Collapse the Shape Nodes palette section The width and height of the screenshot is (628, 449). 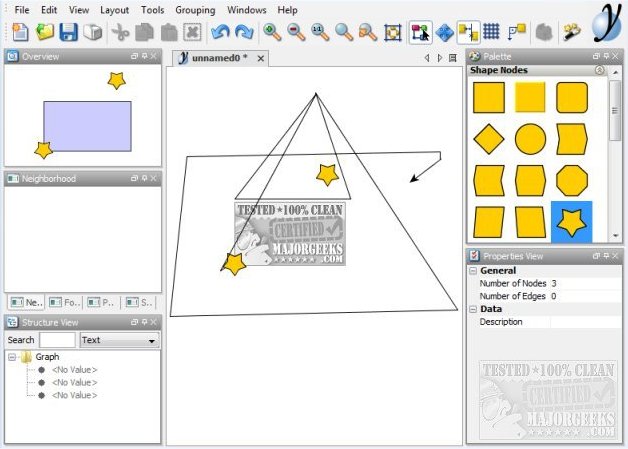pyautogui.click(x=599, y=70)
